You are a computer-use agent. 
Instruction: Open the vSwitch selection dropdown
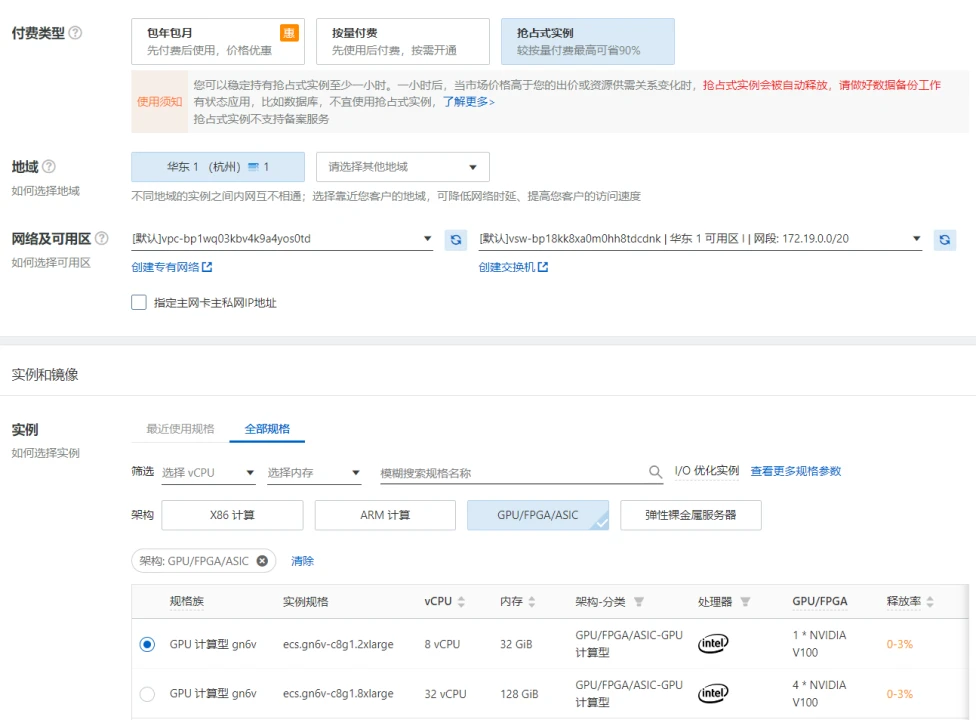point(700,239)
